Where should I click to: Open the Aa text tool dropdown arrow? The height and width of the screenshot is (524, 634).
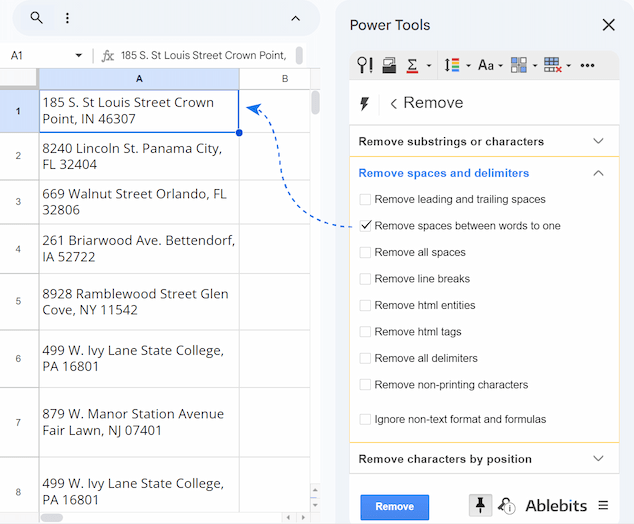tap(500, 66)
